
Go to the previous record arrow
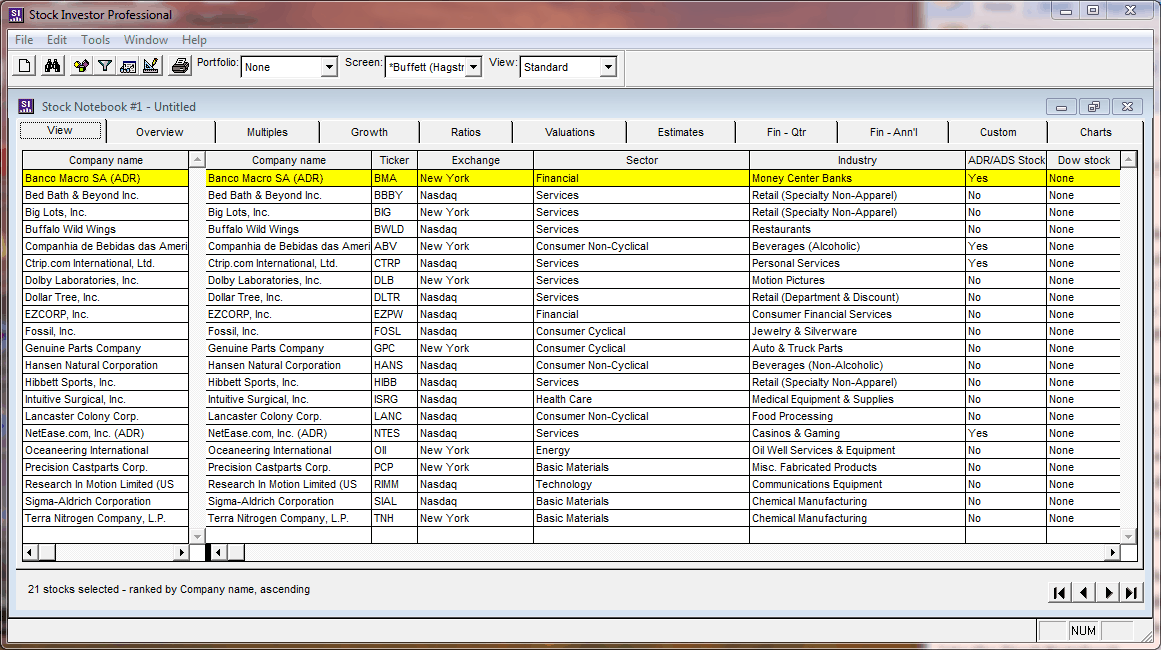1083,593
